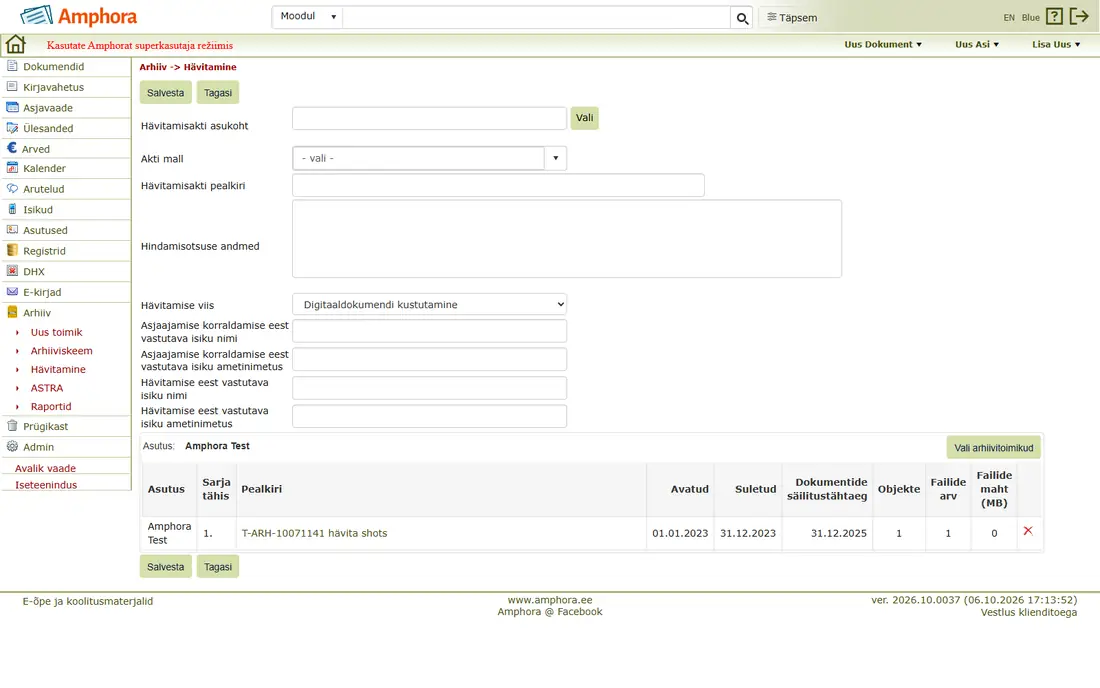
Task: Log out using the exit icon
Action: [1079, 17]
